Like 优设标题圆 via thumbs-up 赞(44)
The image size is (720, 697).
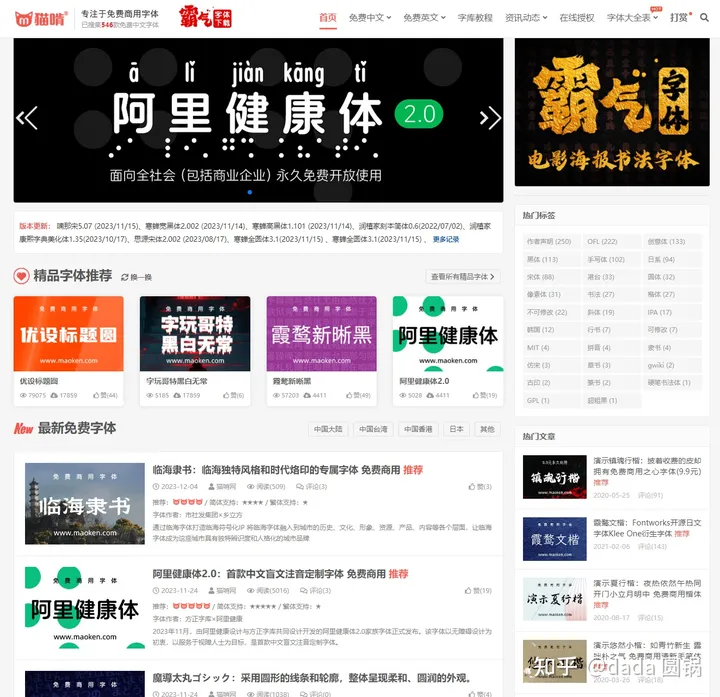coord(105,395)
